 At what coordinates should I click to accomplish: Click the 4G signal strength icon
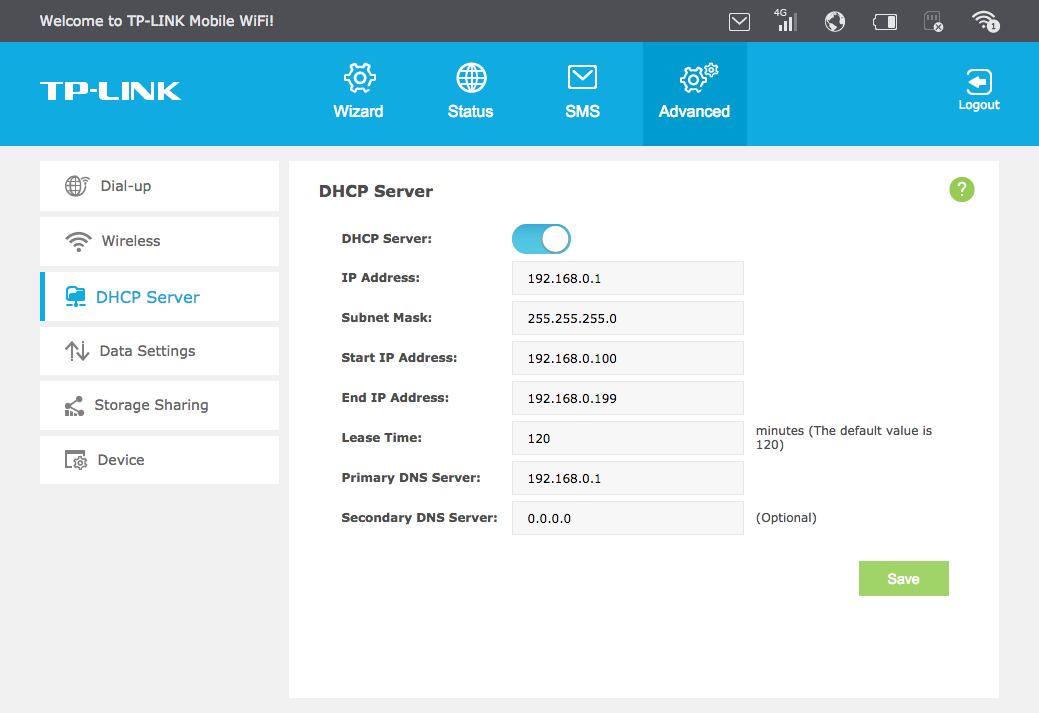tap(786, 21)
